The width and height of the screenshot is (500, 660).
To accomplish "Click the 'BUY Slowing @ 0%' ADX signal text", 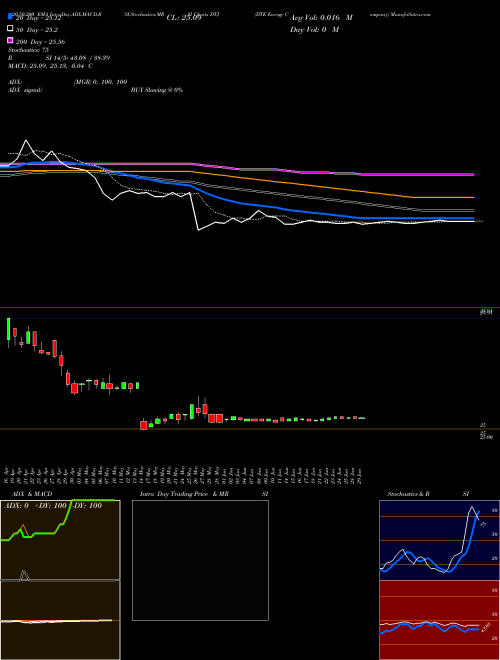I will [x=157, y=90].
